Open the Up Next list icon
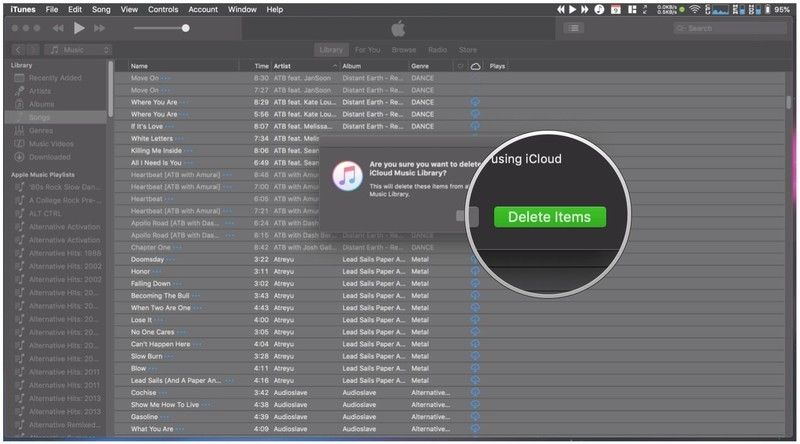800x444 pixels. 573,28
